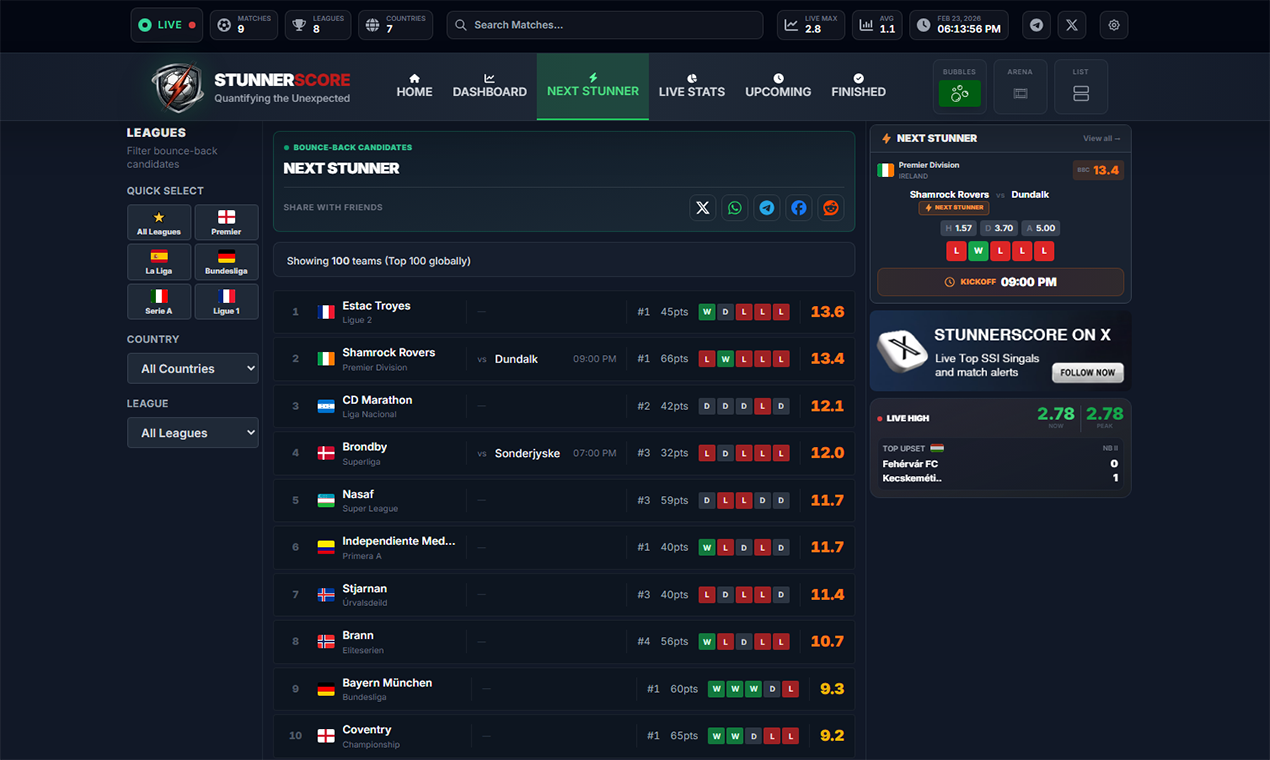Share on Facebook
This screenshot has height=760, width=1270.
(x=799, y=208)
